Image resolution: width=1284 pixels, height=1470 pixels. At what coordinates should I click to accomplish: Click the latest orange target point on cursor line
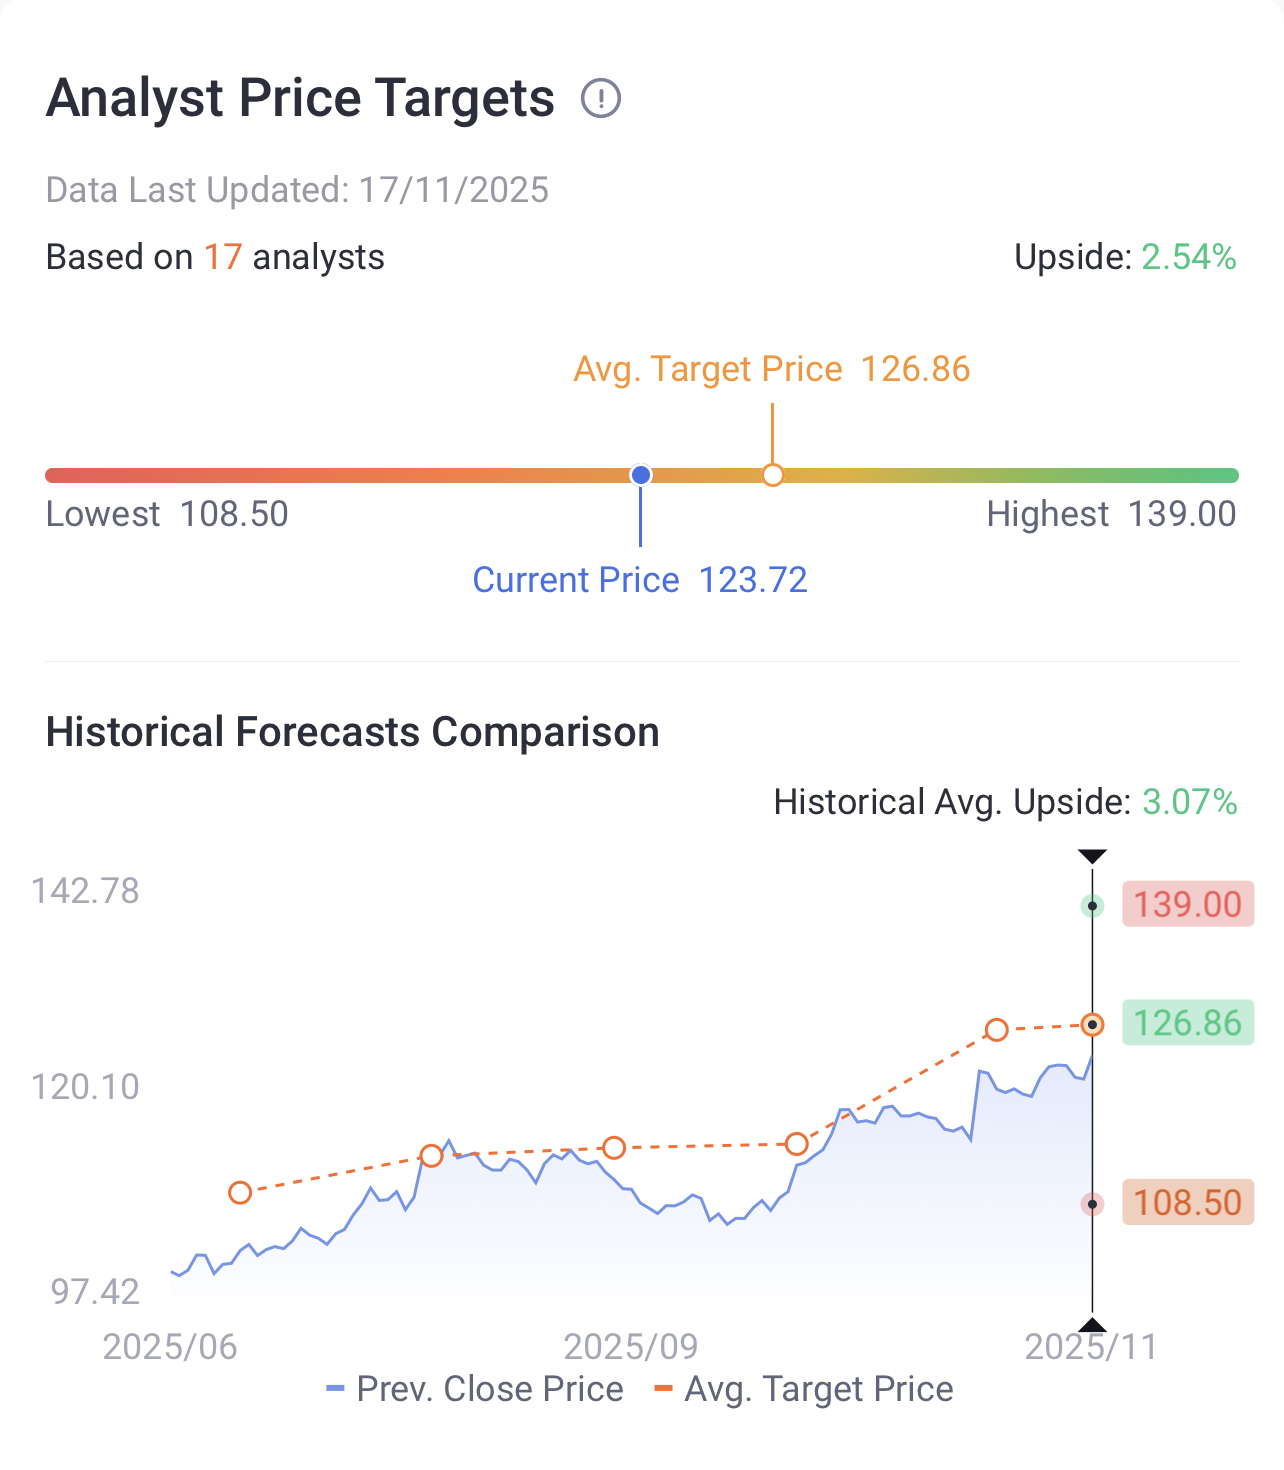point(1092,1025)
